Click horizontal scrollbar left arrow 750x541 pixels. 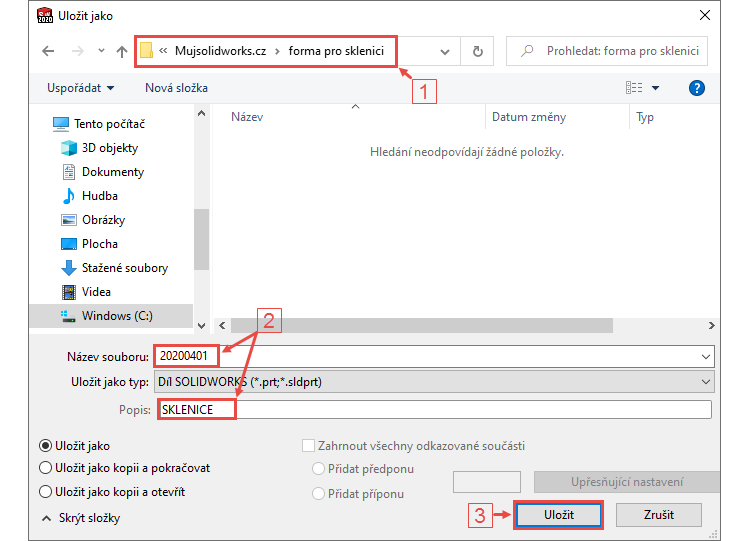pyautogui.click(x=222, y=325)
